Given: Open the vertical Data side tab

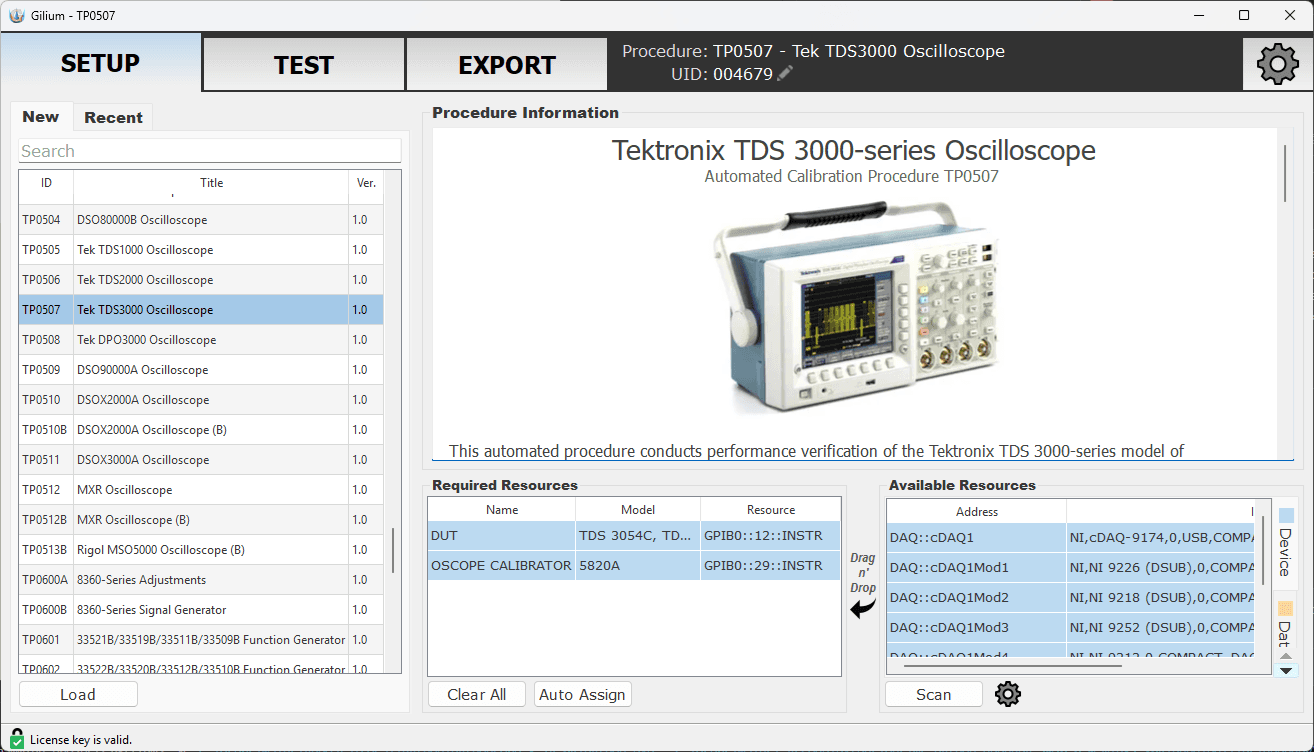Looking at the screenshot, I should click(x=1284, y=624).
